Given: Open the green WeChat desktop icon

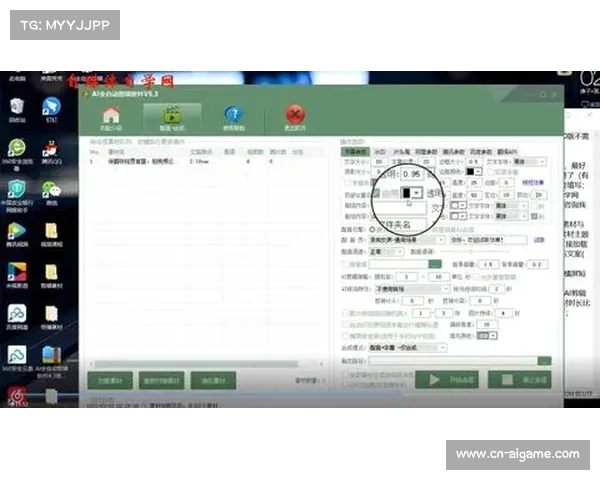Looking at the screenshot, I should point(50,190).
